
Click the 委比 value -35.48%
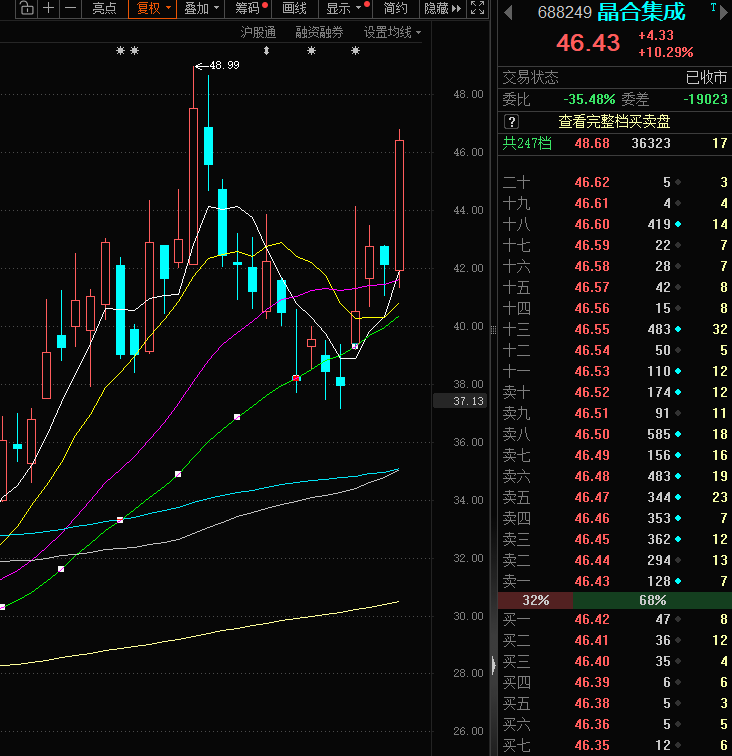[589, 99]
